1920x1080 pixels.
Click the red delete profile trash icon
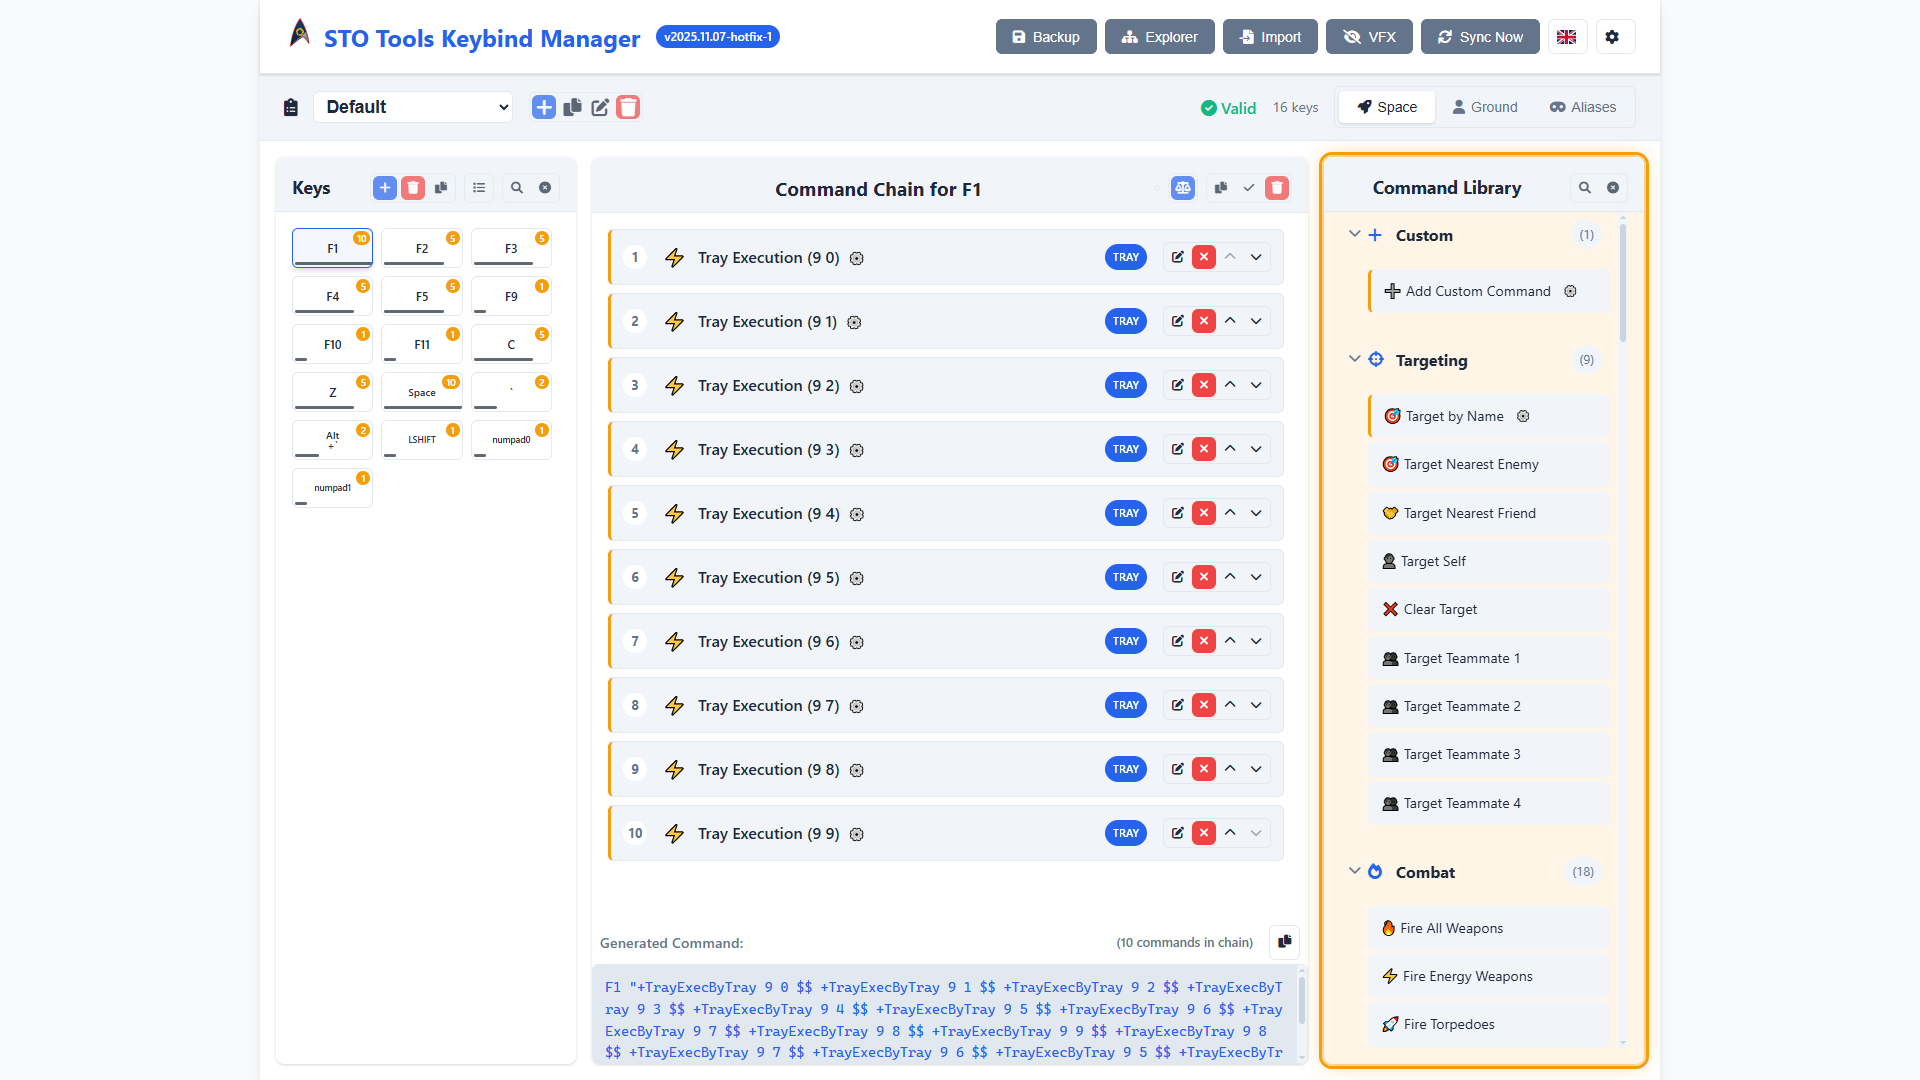pos(628,107)
